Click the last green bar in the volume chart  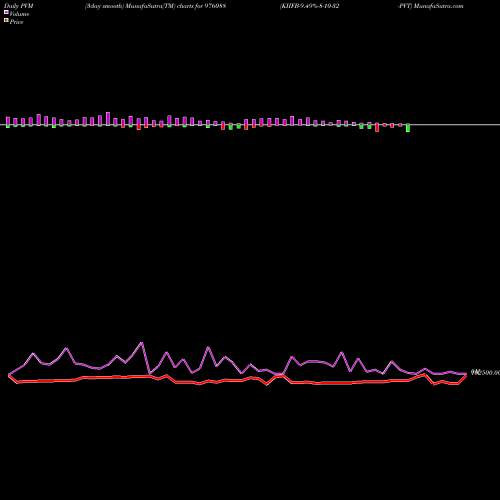[x=408, y=128]
